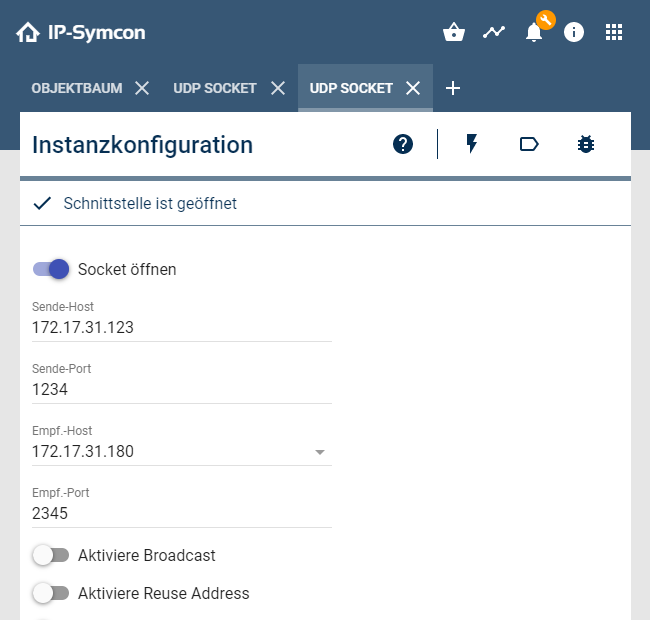The image size is (650, 620).
Task: Click the IP-Symcon home logo icon
Action: (x=28, y=33)
